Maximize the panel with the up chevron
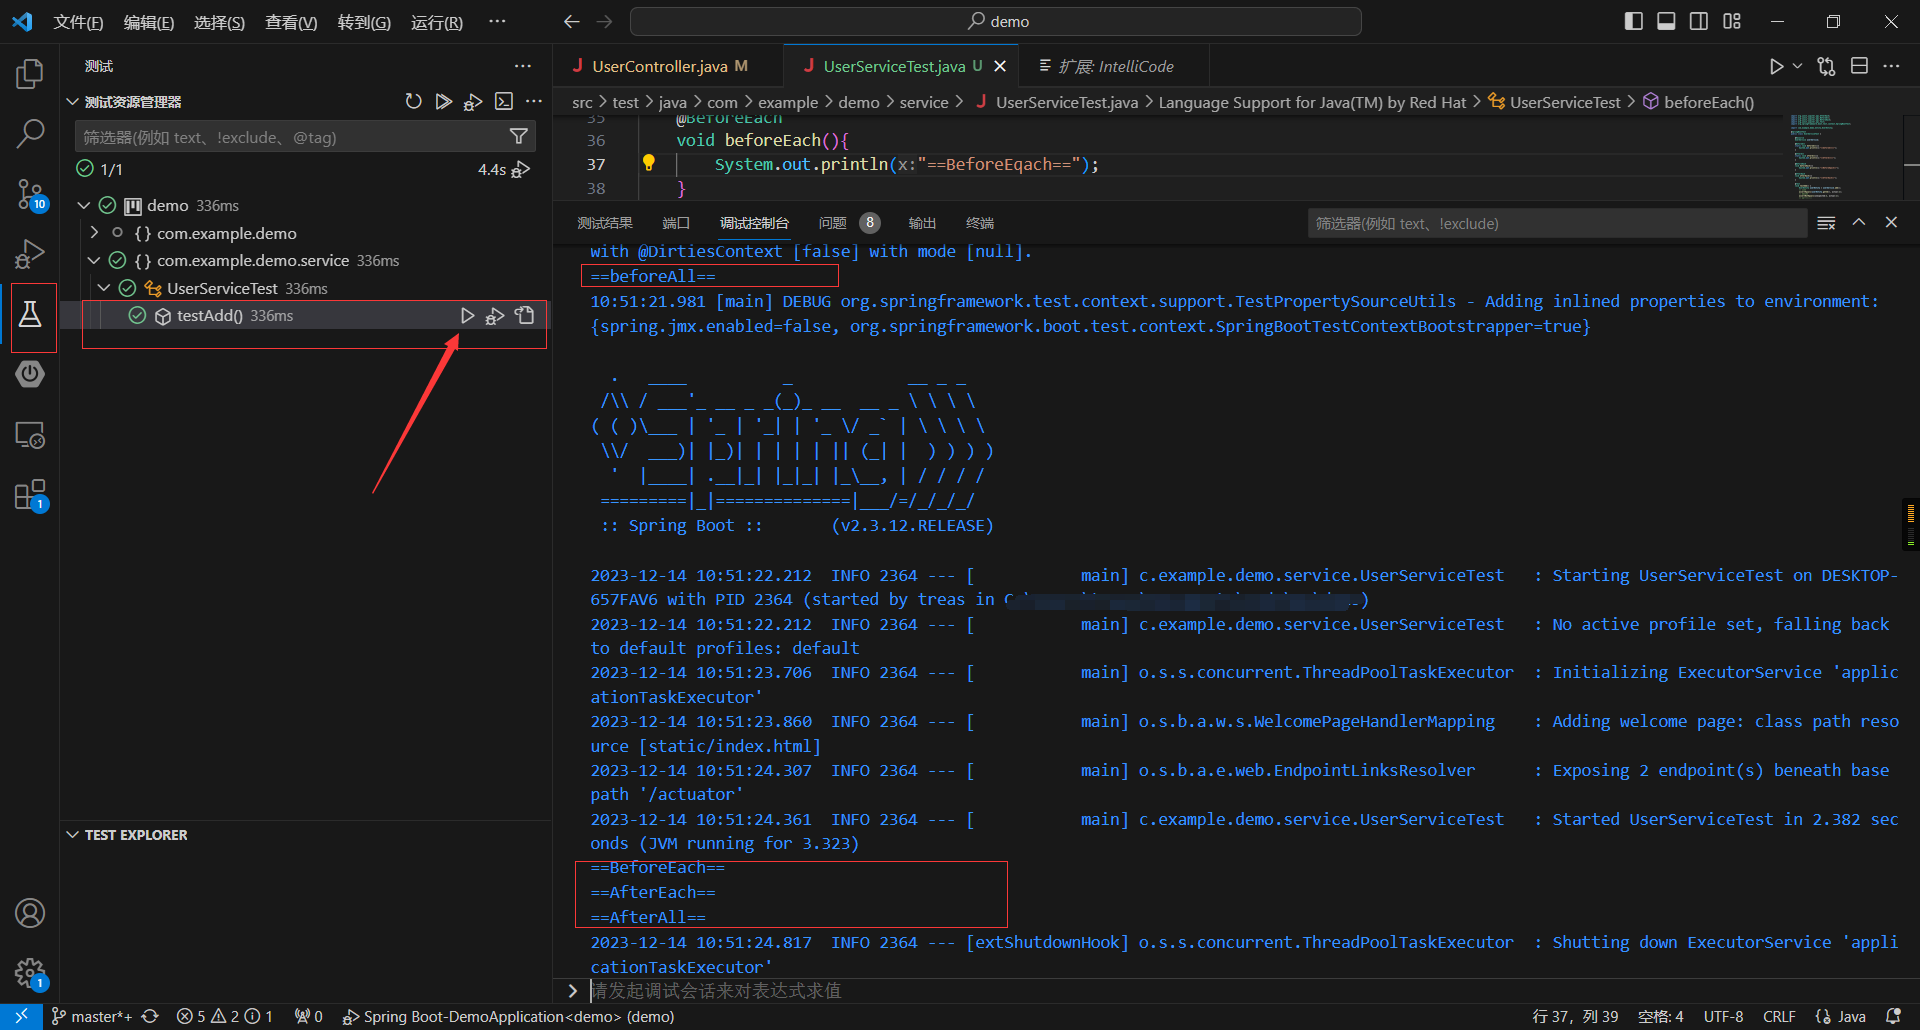 (x=1859, y=222)
